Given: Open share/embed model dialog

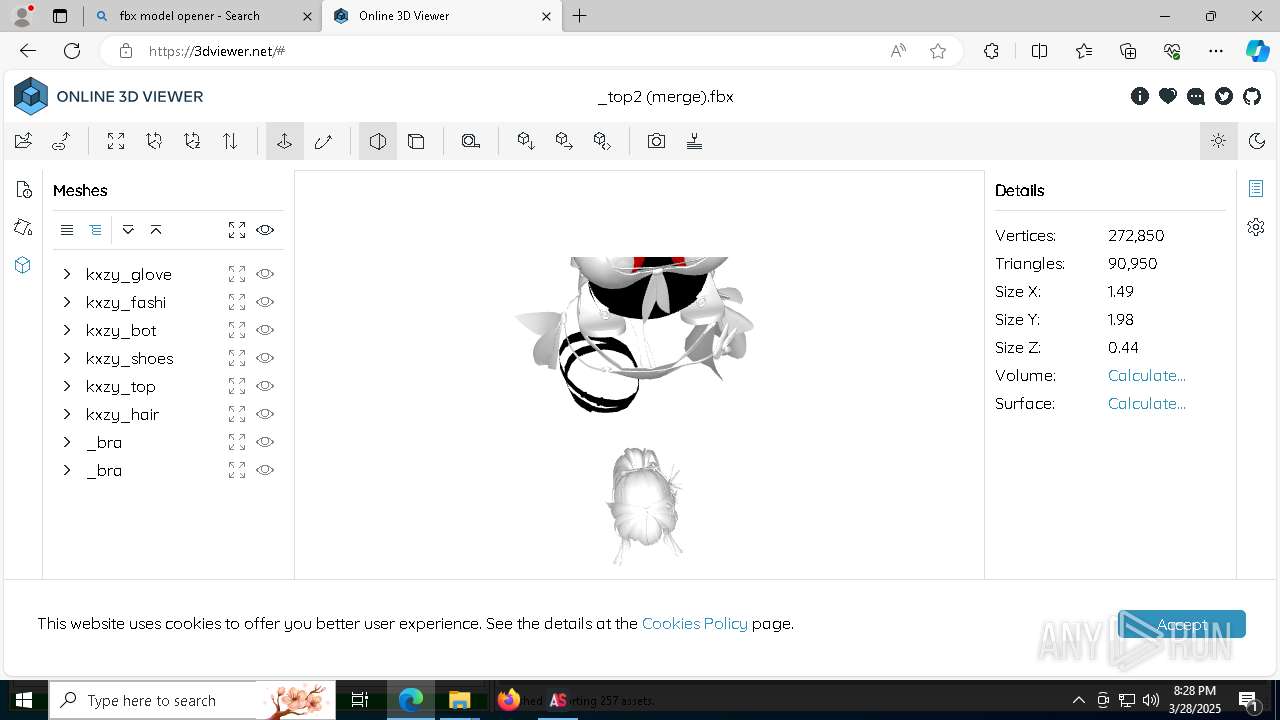Looking at the screenshot, I should 602,141.
